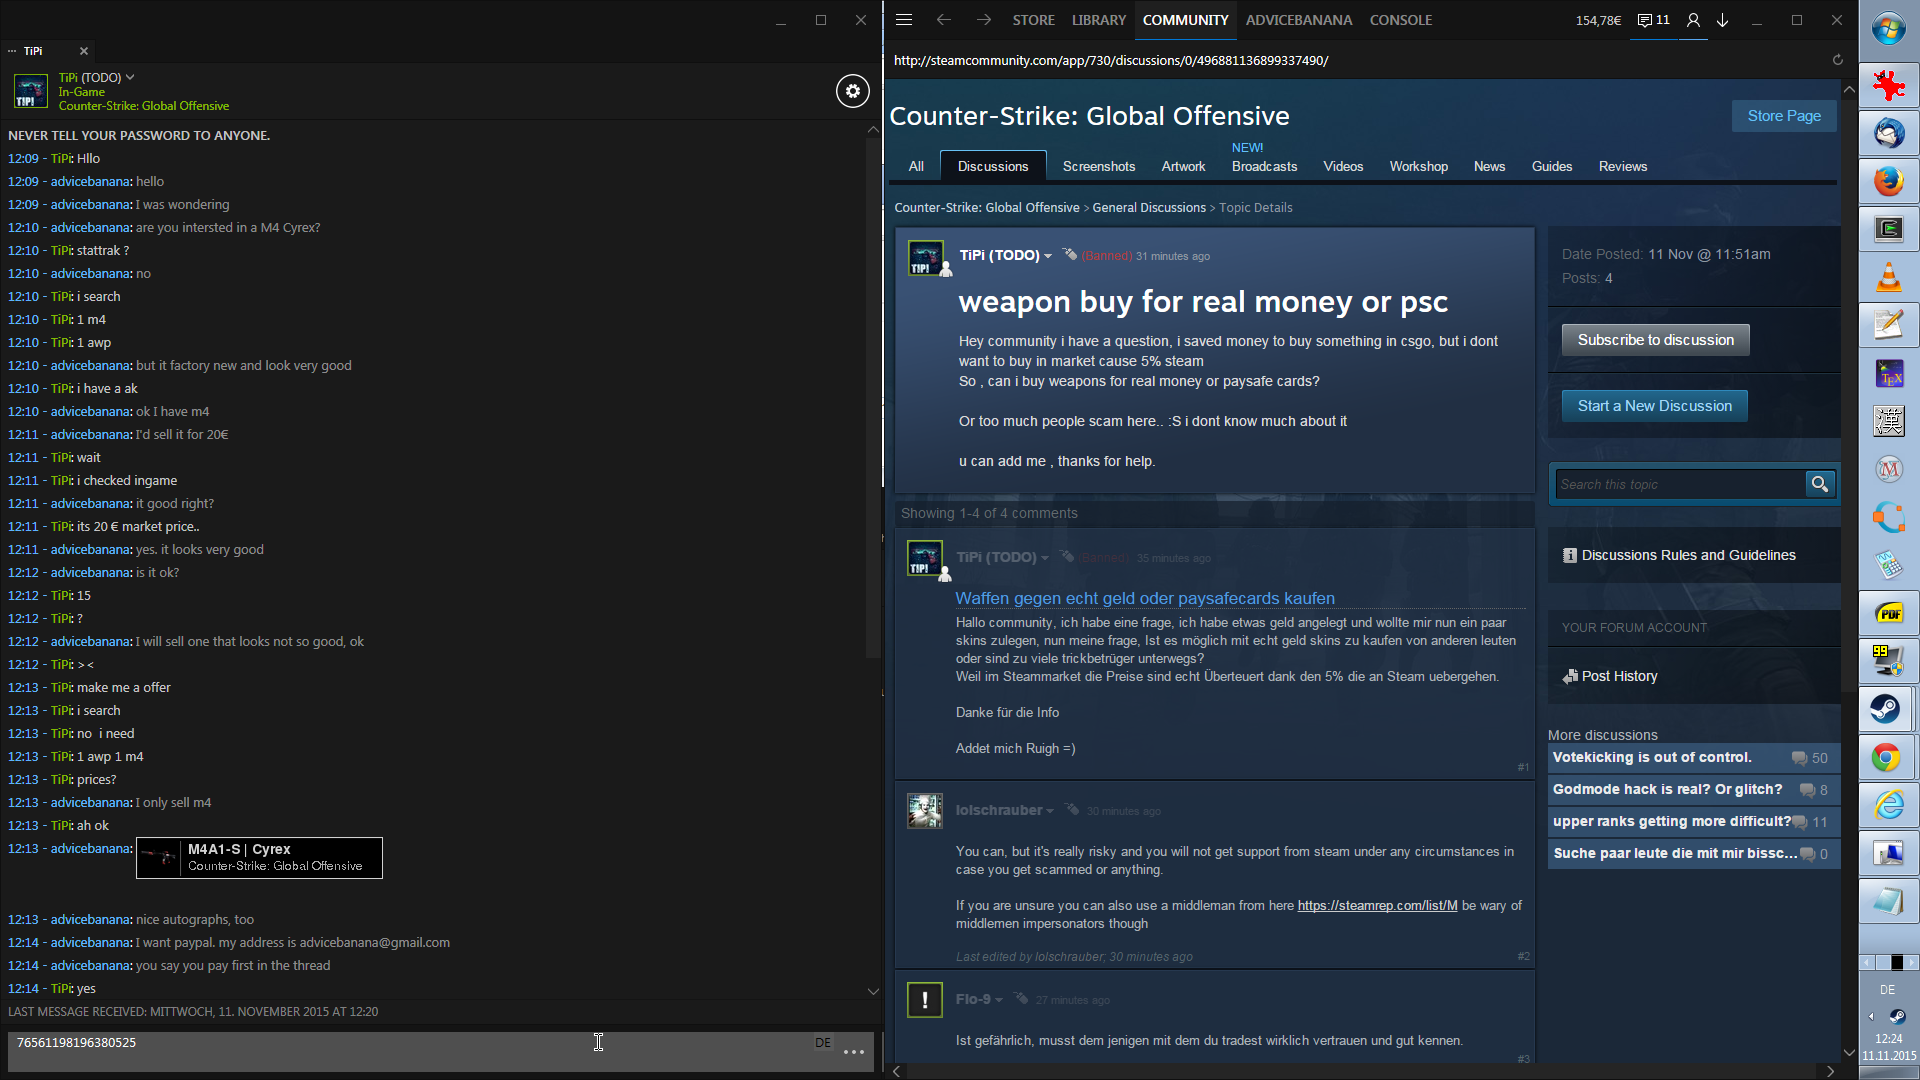Expand the lolschrauber user dropdown arrow
The width and height of the screenshot is (1920, 1080).
point(1050,811)
